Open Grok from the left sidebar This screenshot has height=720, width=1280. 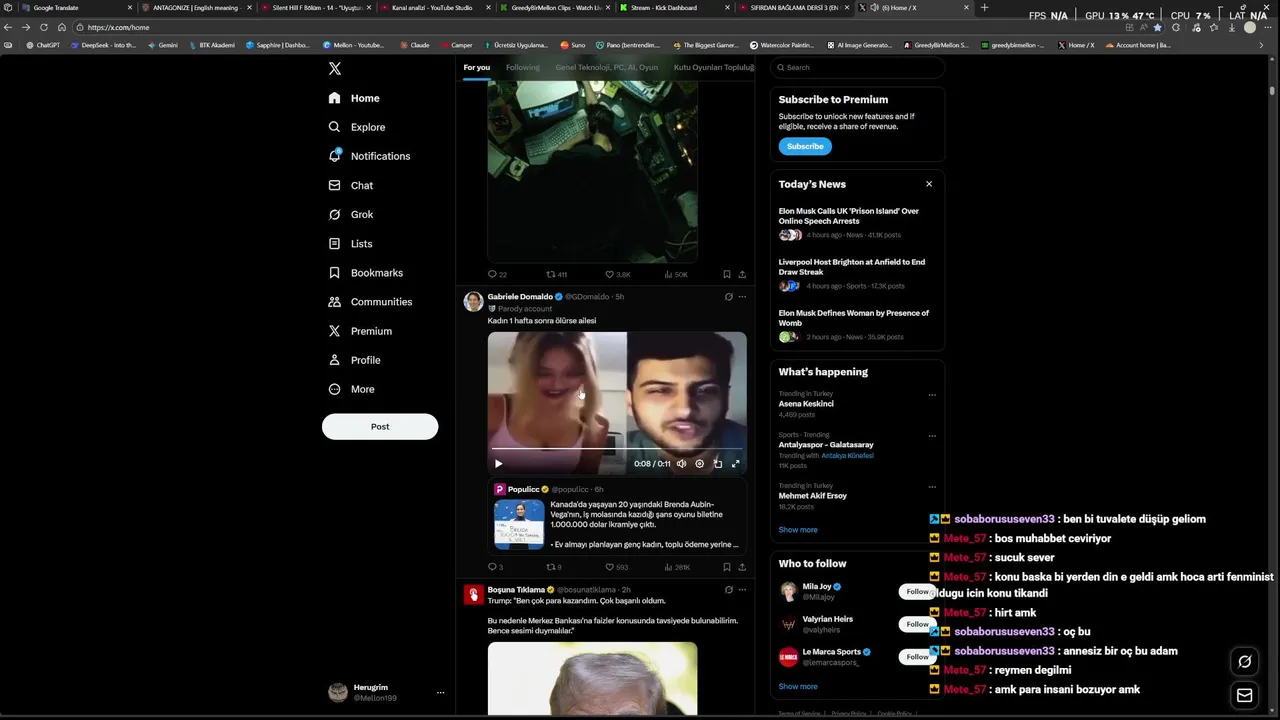point(351,214)
